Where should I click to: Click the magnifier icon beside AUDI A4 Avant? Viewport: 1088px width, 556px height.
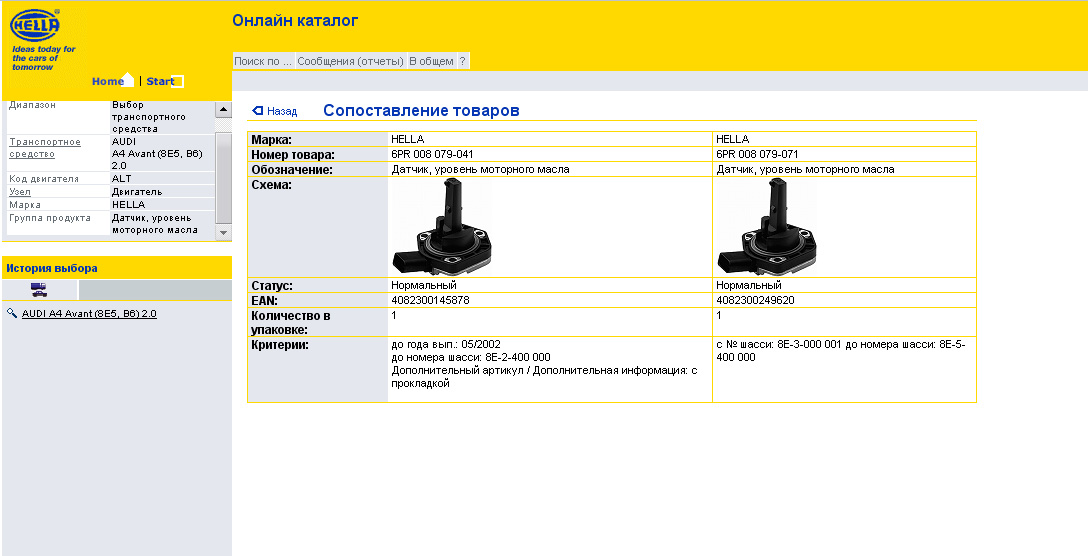(x=12, y=314)
